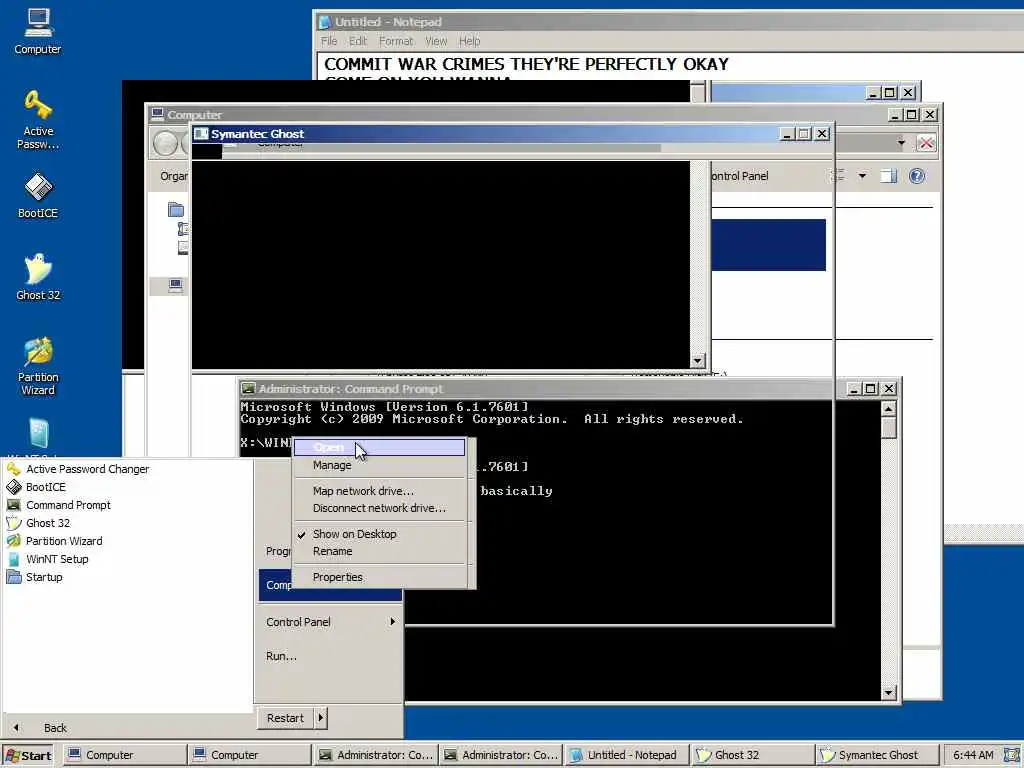Switch to Ghost 32 taskbar button

pyautogui.click(x=753, y=755)
